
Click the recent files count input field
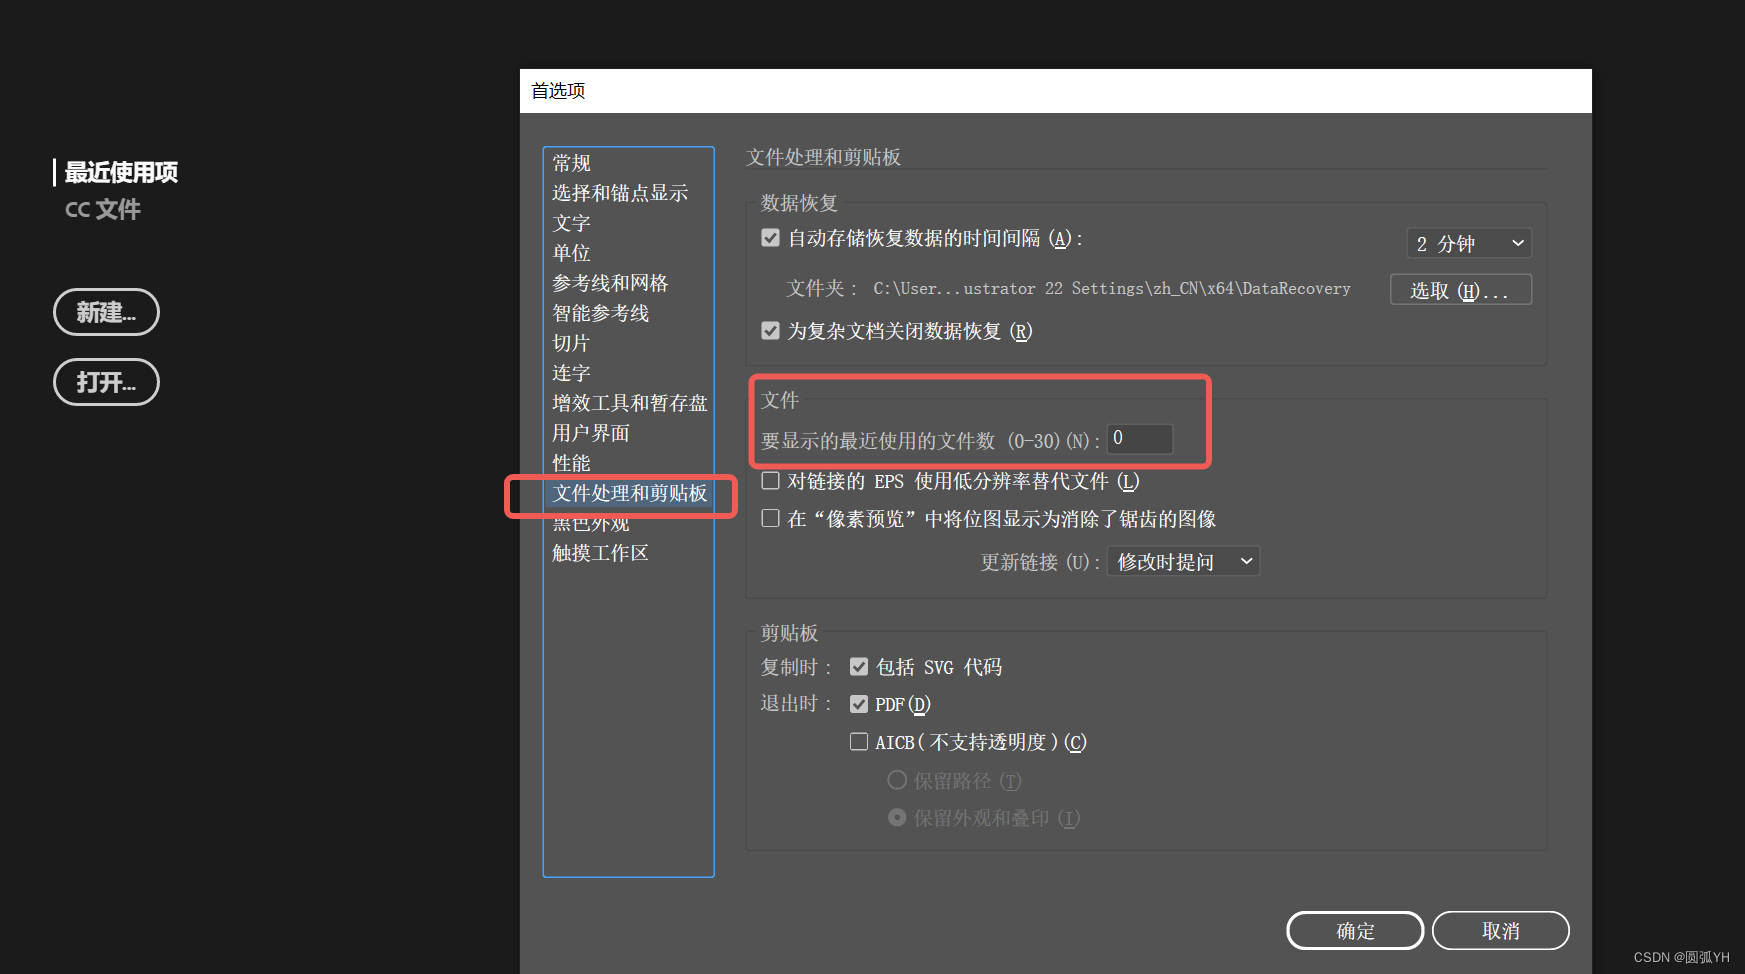click(1139, 438)
